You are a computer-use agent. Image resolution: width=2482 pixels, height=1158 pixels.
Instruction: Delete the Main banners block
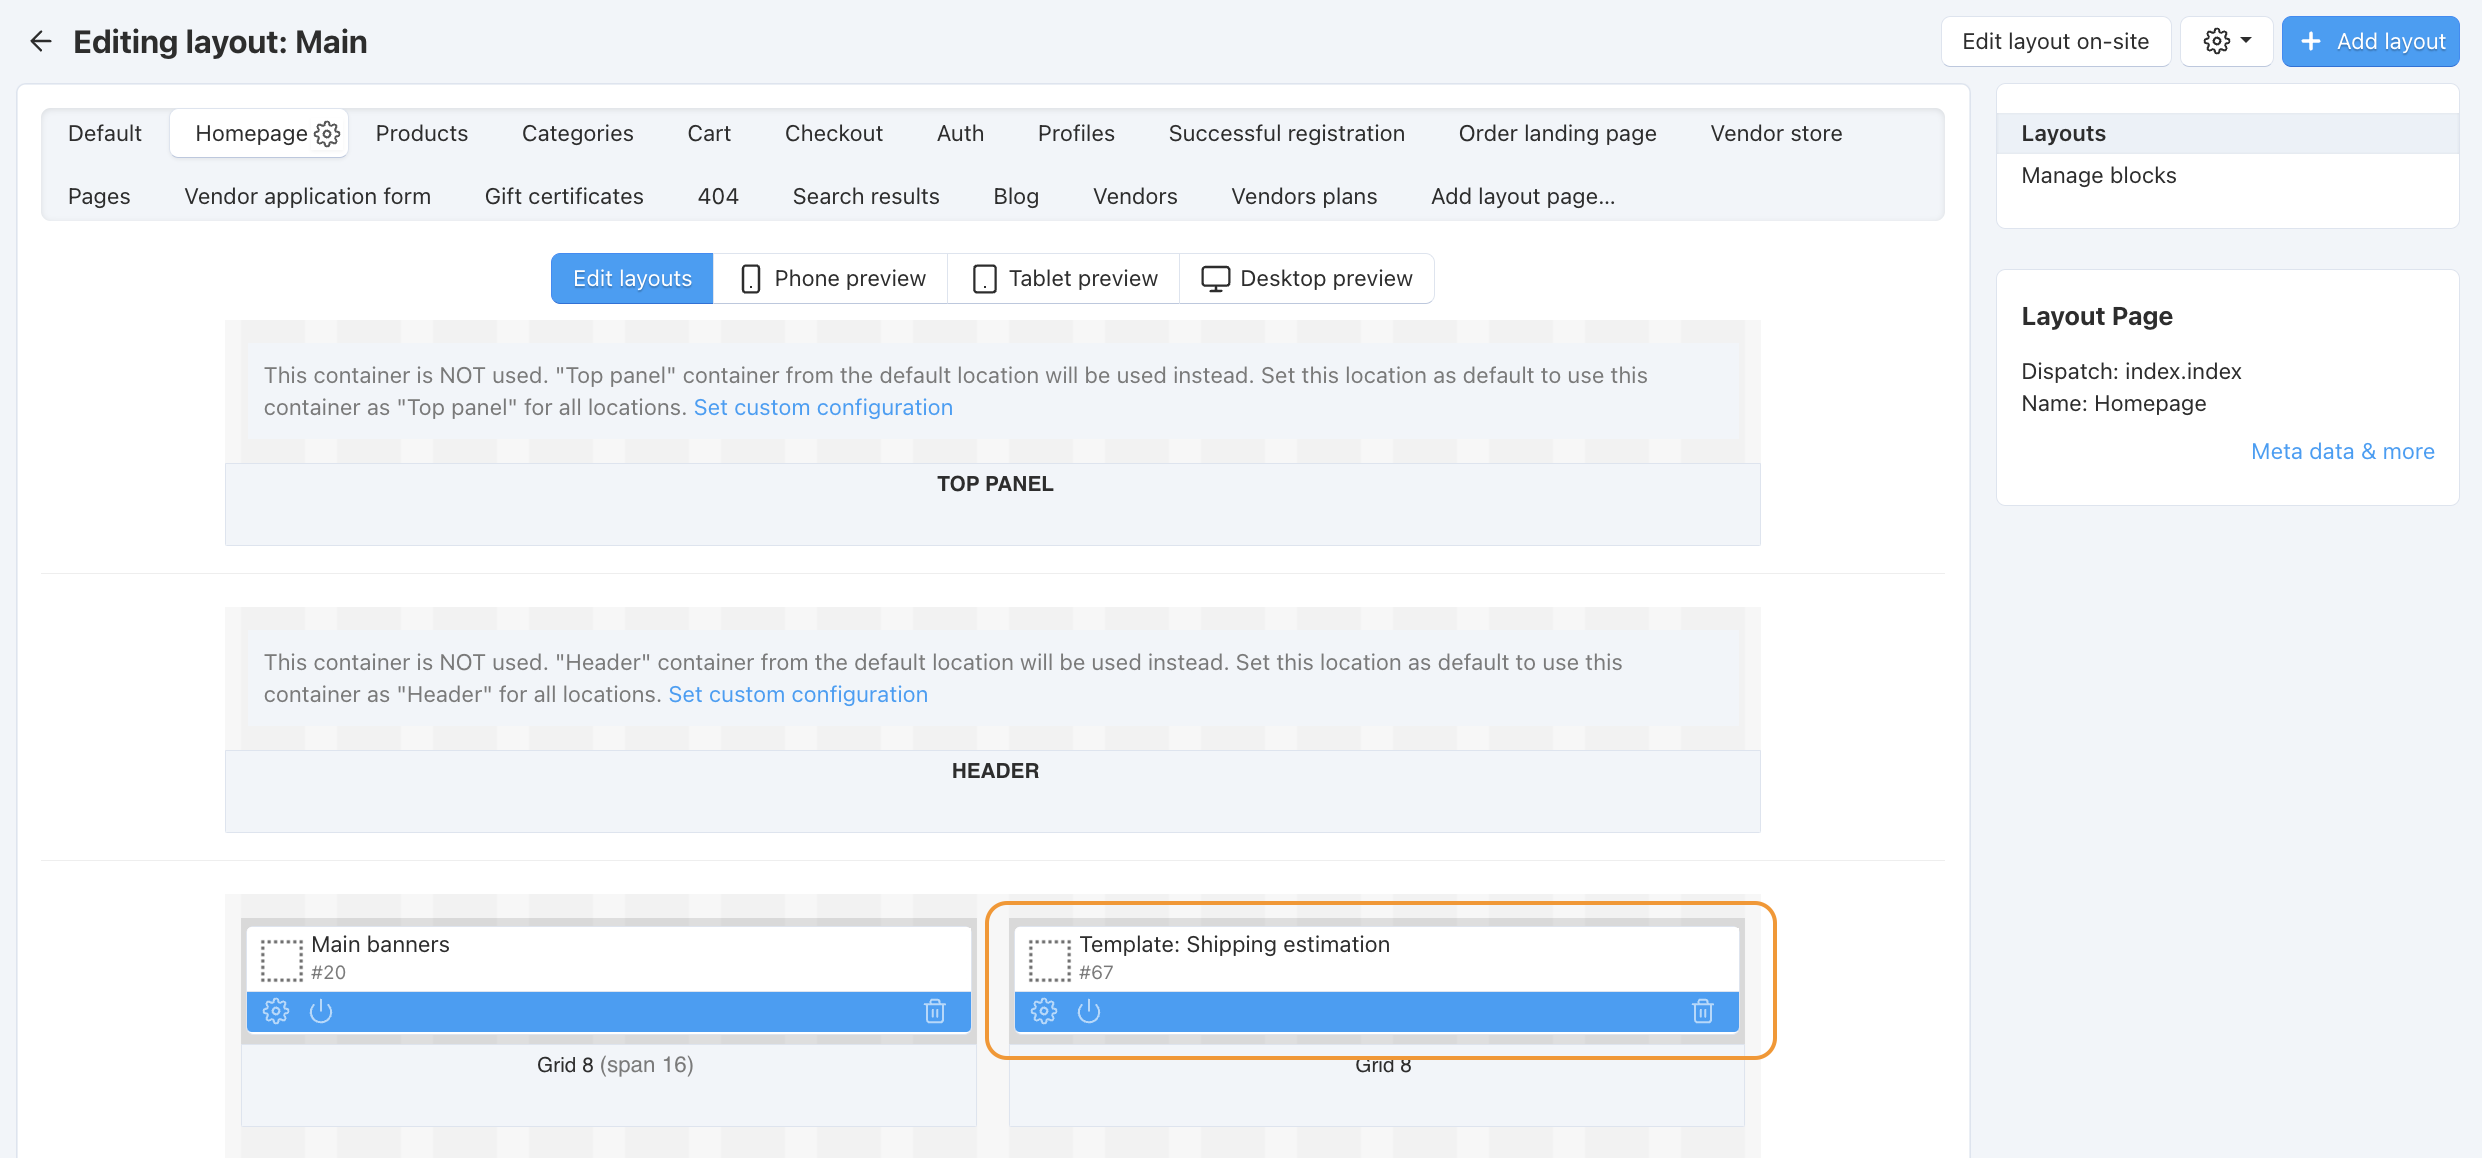(935, 1012)
